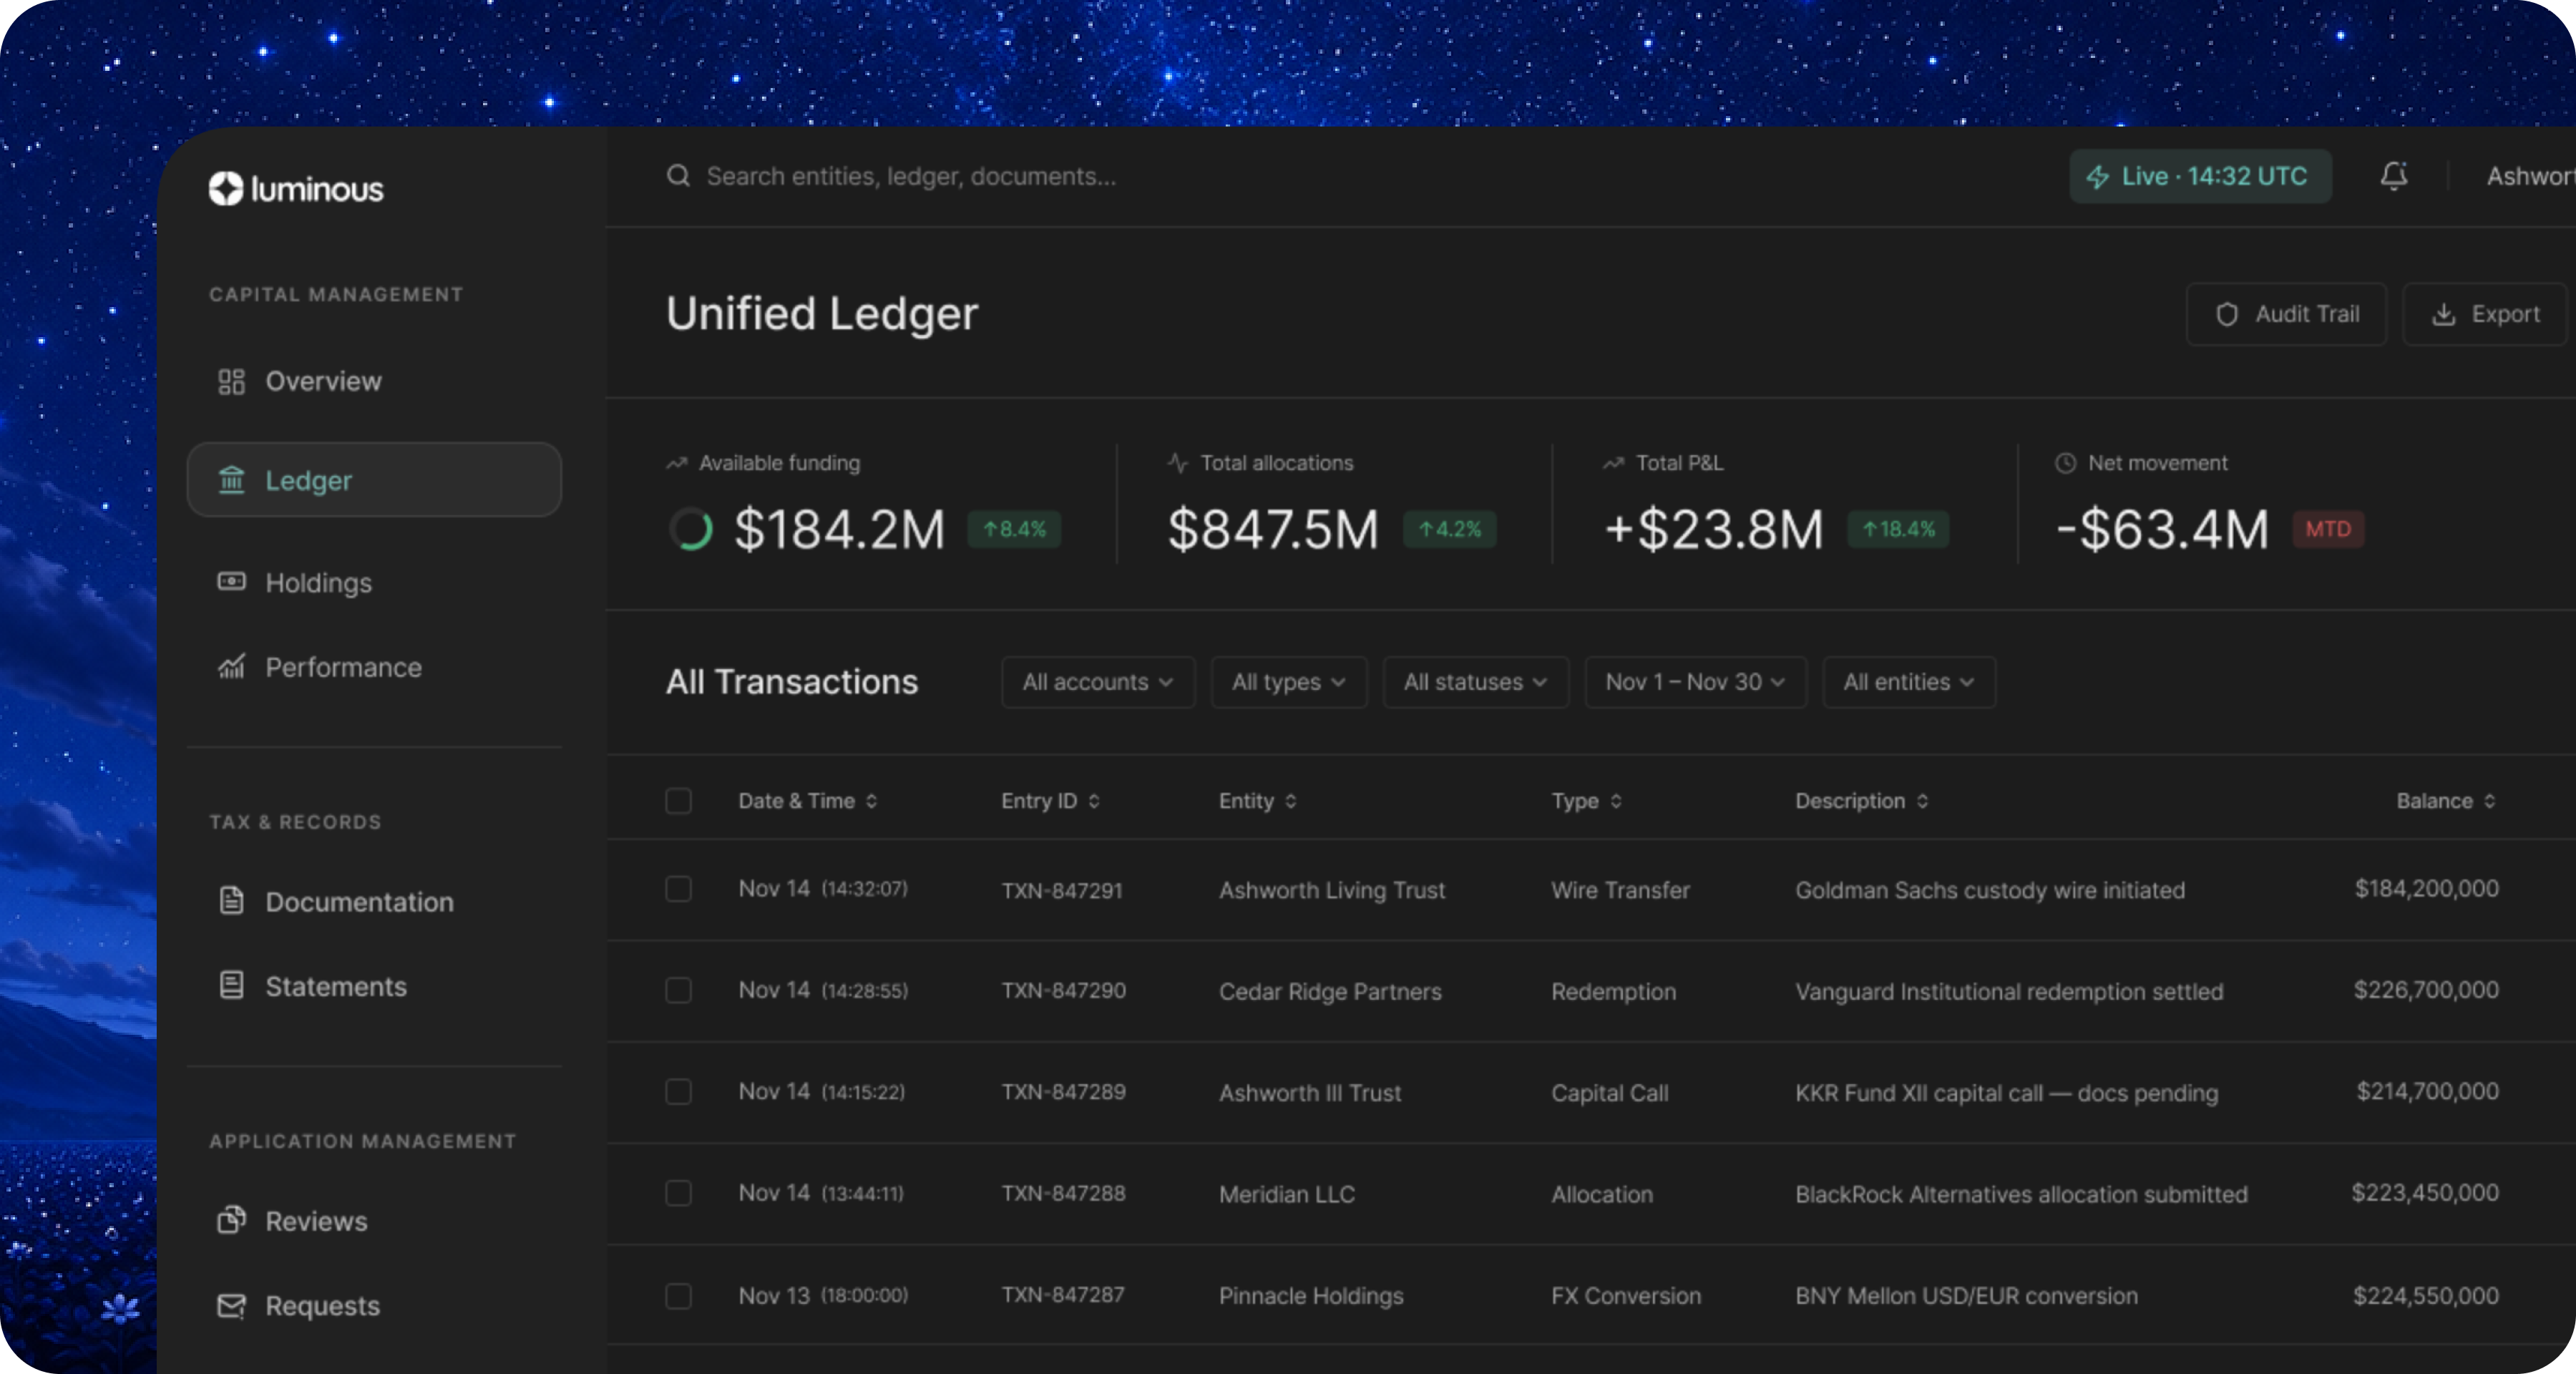Click the trend icon beside Available funding
The image size is (2576, 1374).
click(x=677, y=463)
